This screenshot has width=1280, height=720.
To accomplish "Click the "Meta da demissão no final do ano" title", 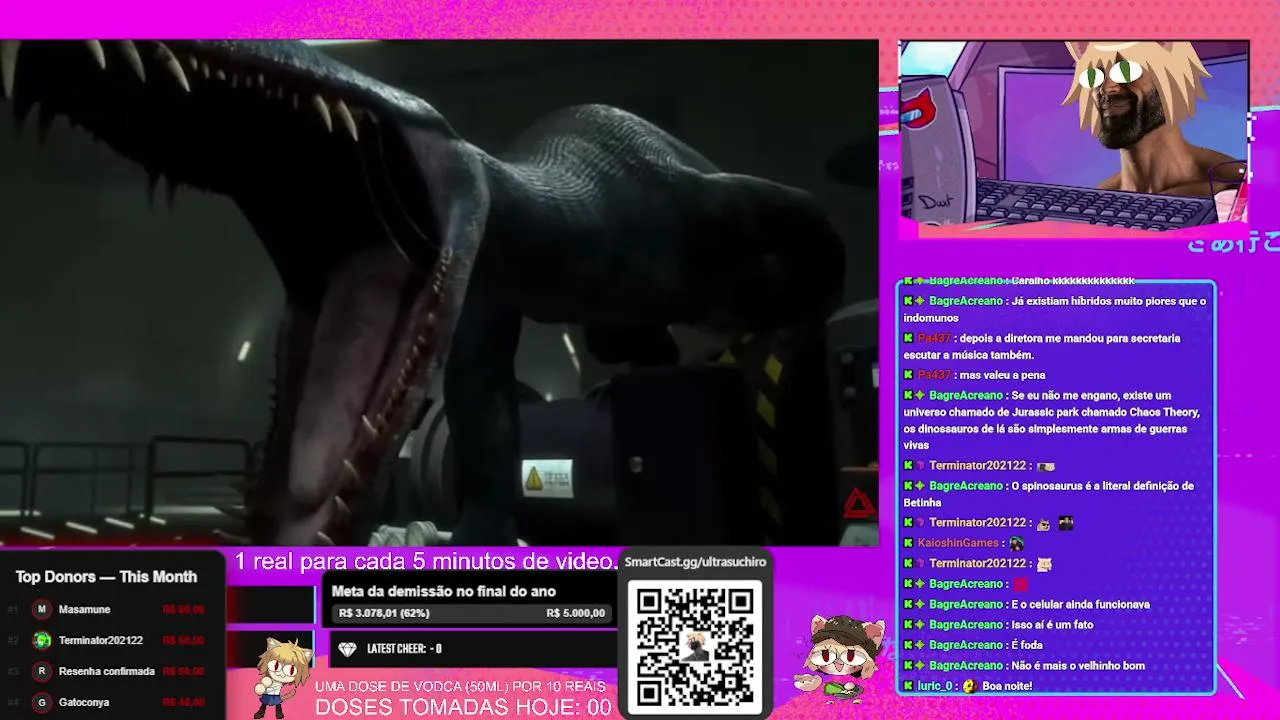I will click(x=443, y=591).
